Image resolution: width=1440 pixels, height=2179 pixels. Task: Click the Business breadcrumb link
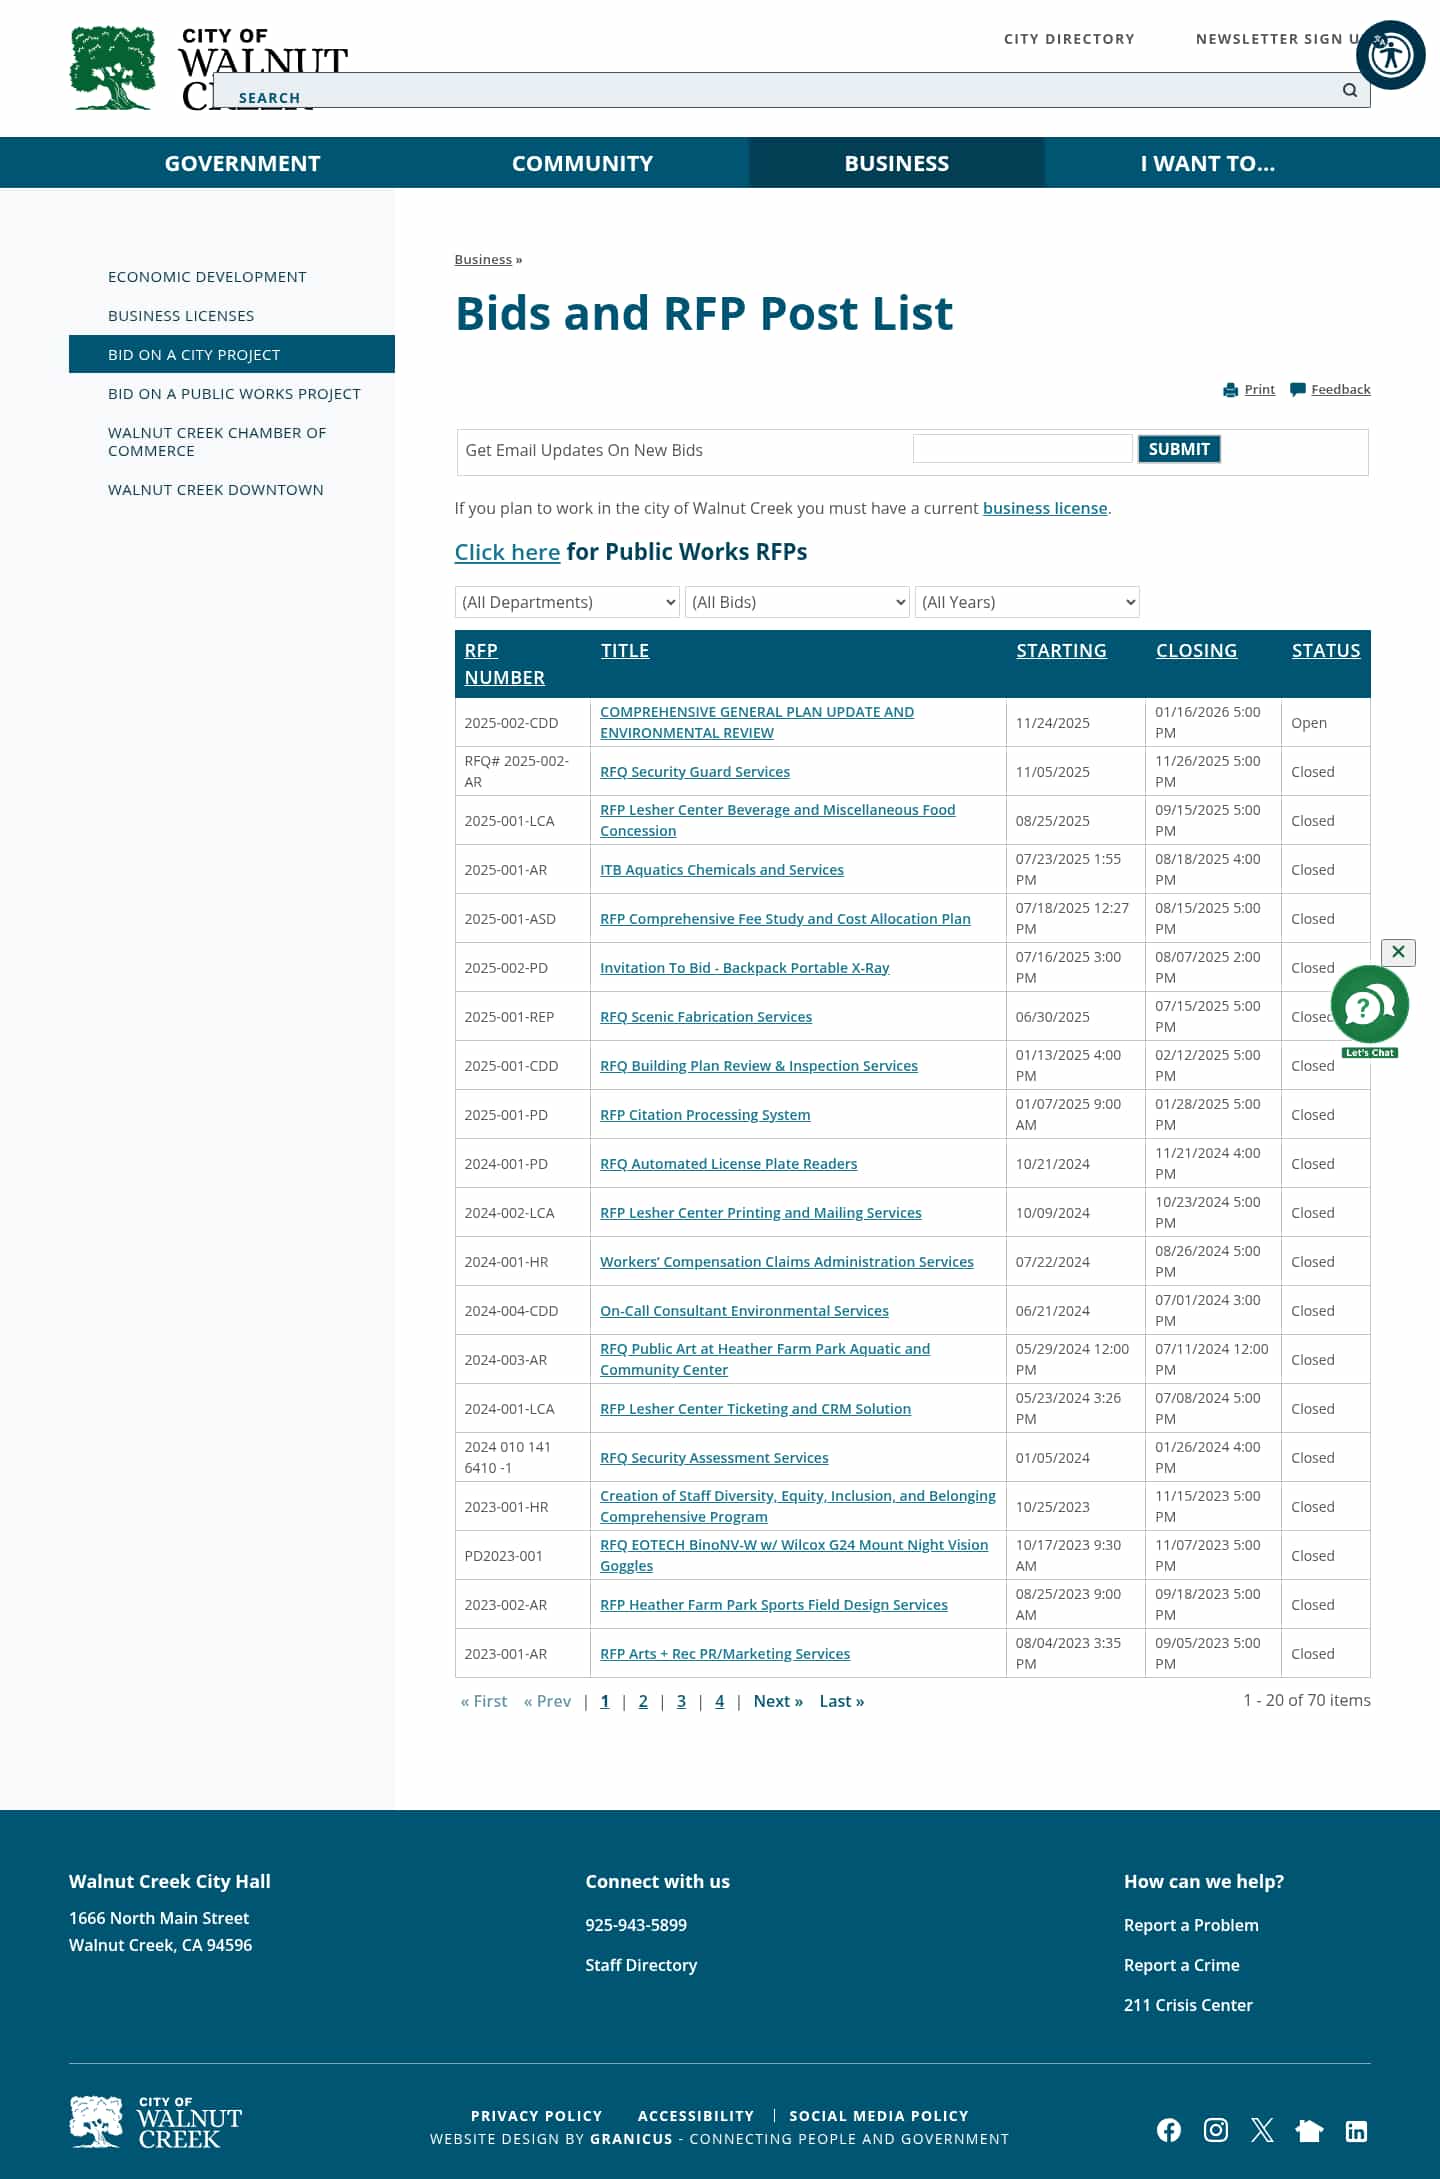click(483, 259)
